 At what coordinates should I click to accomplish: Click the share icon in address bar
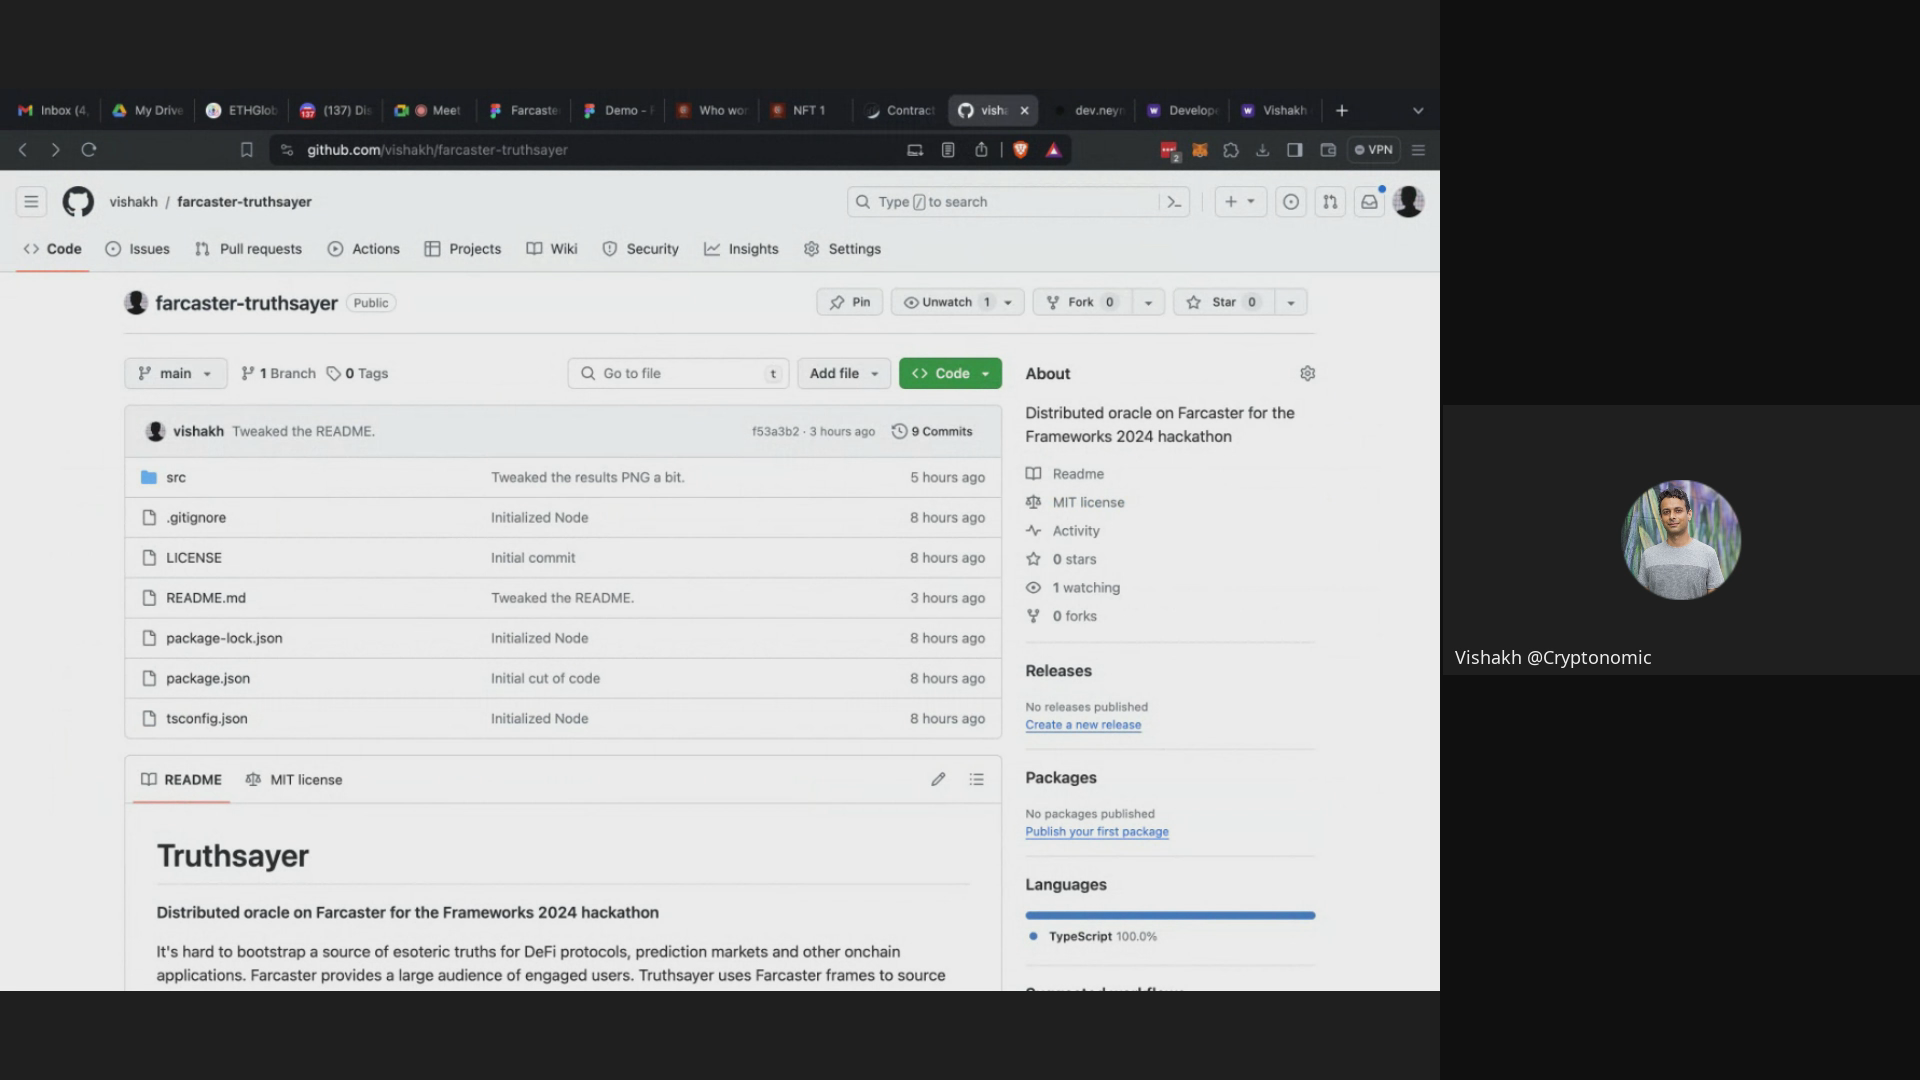981,150
